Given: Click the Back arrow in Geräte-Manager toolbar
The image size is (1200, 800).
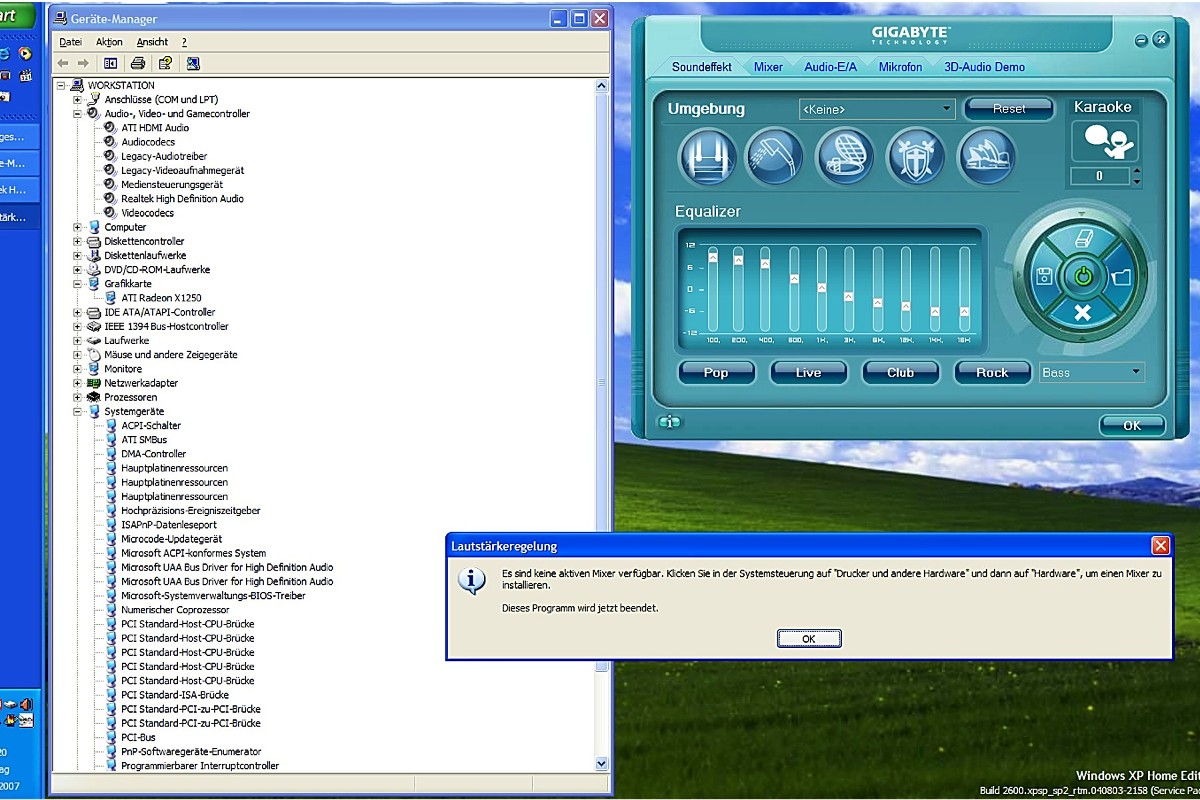Looking at the screenshot, I should [x=63, y=63].
